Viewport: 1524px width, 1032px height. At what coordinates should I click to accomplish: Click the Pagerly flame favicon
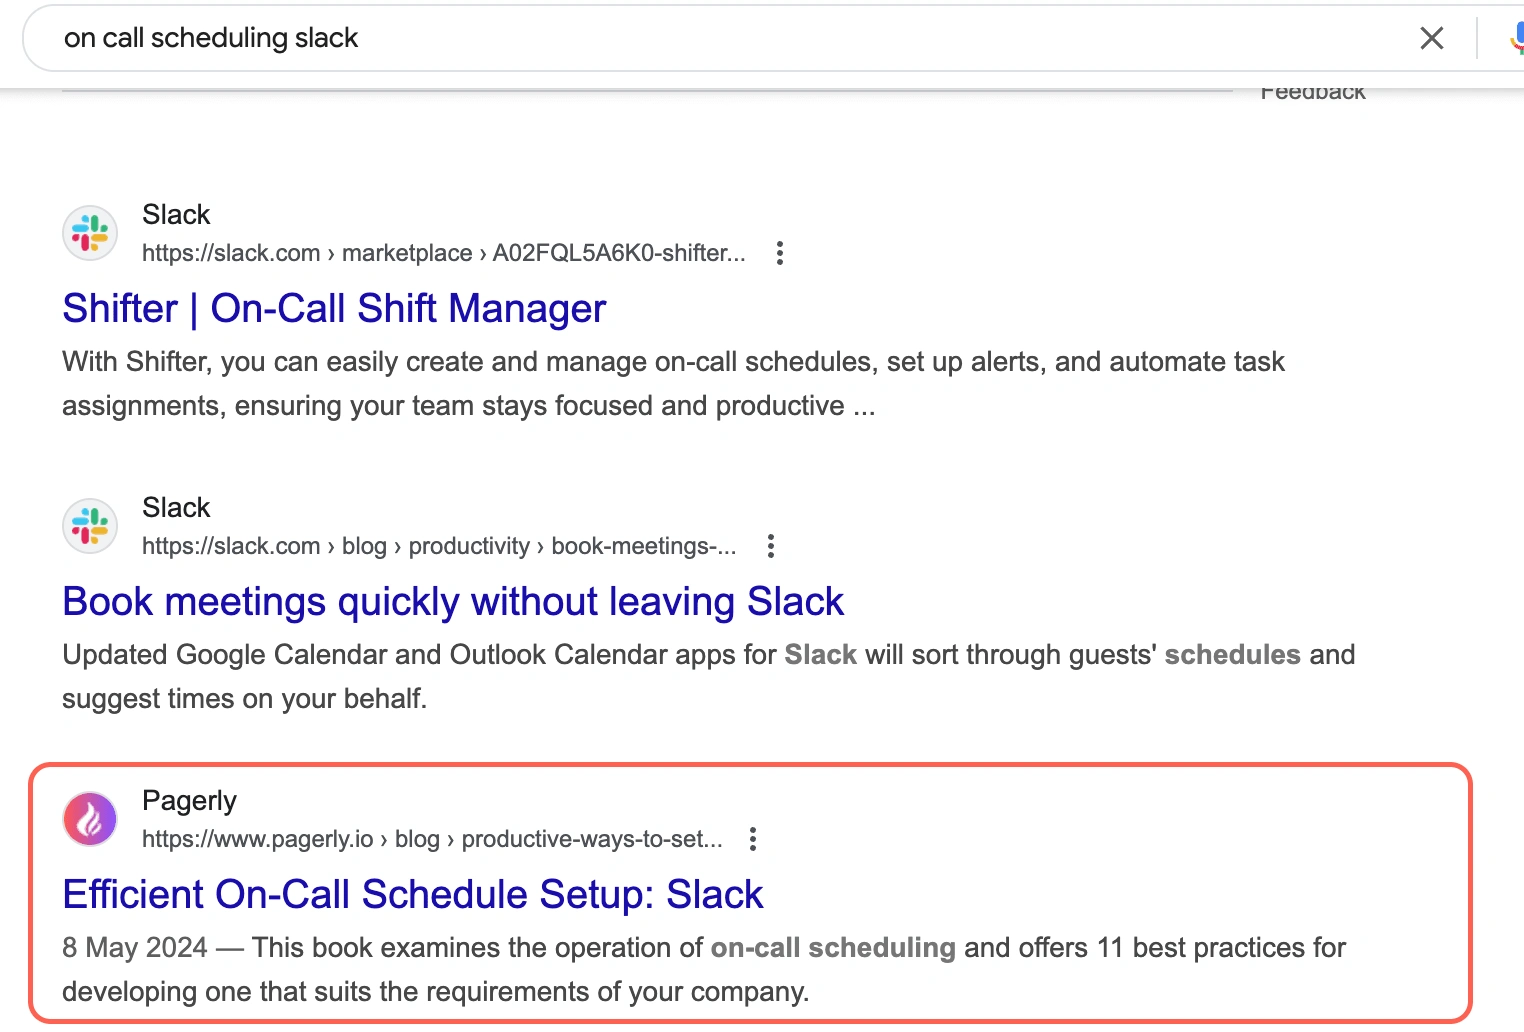point(90,819)
